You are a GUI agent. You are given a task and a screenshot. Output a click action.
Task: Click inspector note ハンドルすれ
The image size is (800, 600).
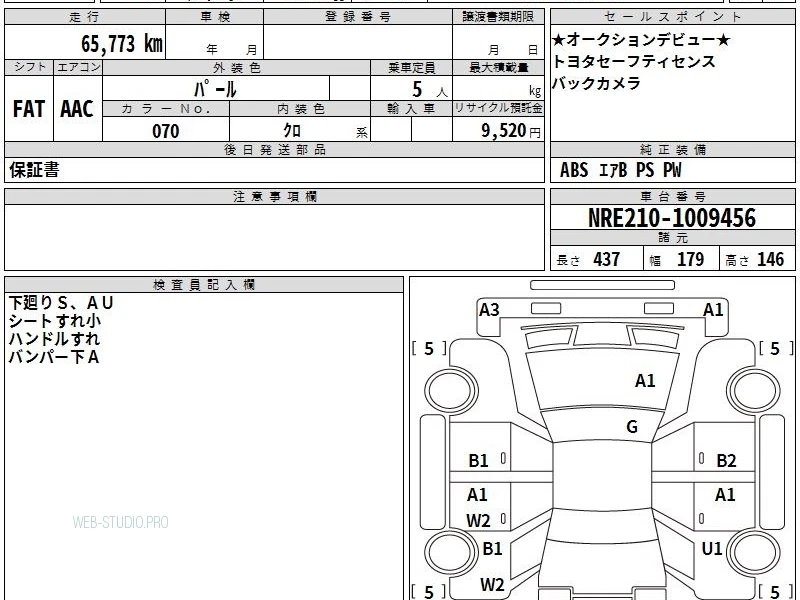[x=54, y=339]
